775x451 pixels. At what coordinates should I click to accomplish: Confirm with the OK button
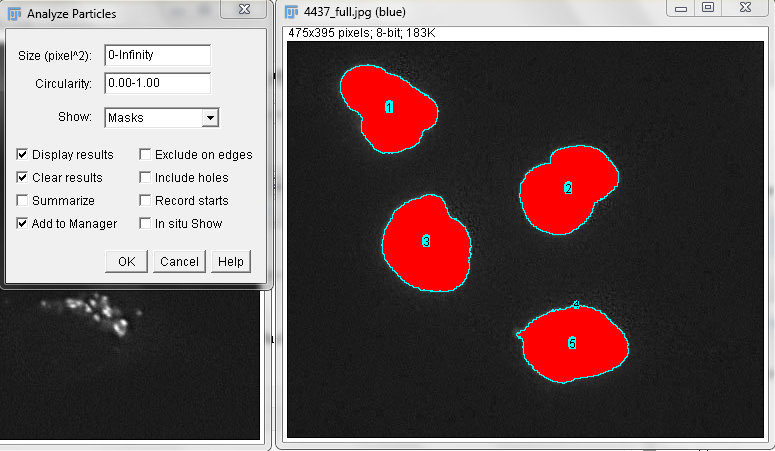pos(127,261)
